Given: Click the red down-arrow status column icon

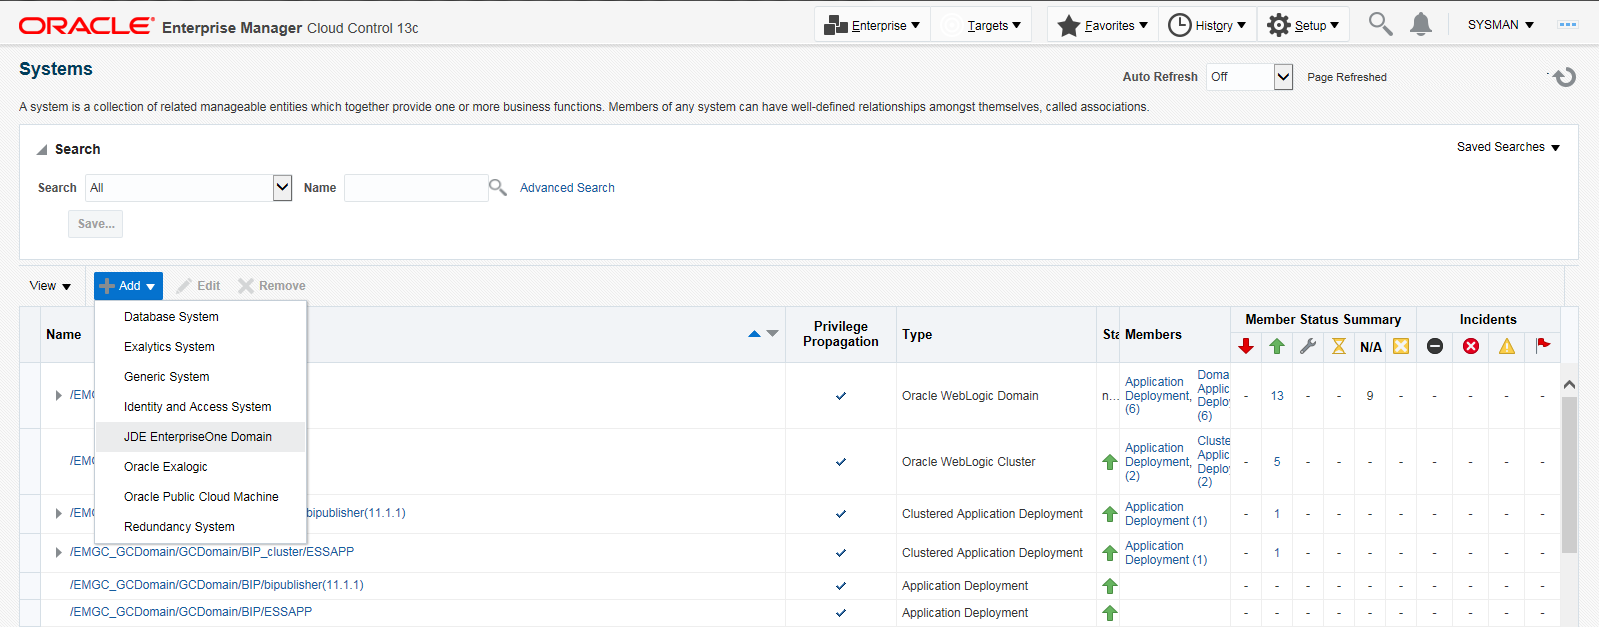Looking at the screenshot, I should point(1246,346).
